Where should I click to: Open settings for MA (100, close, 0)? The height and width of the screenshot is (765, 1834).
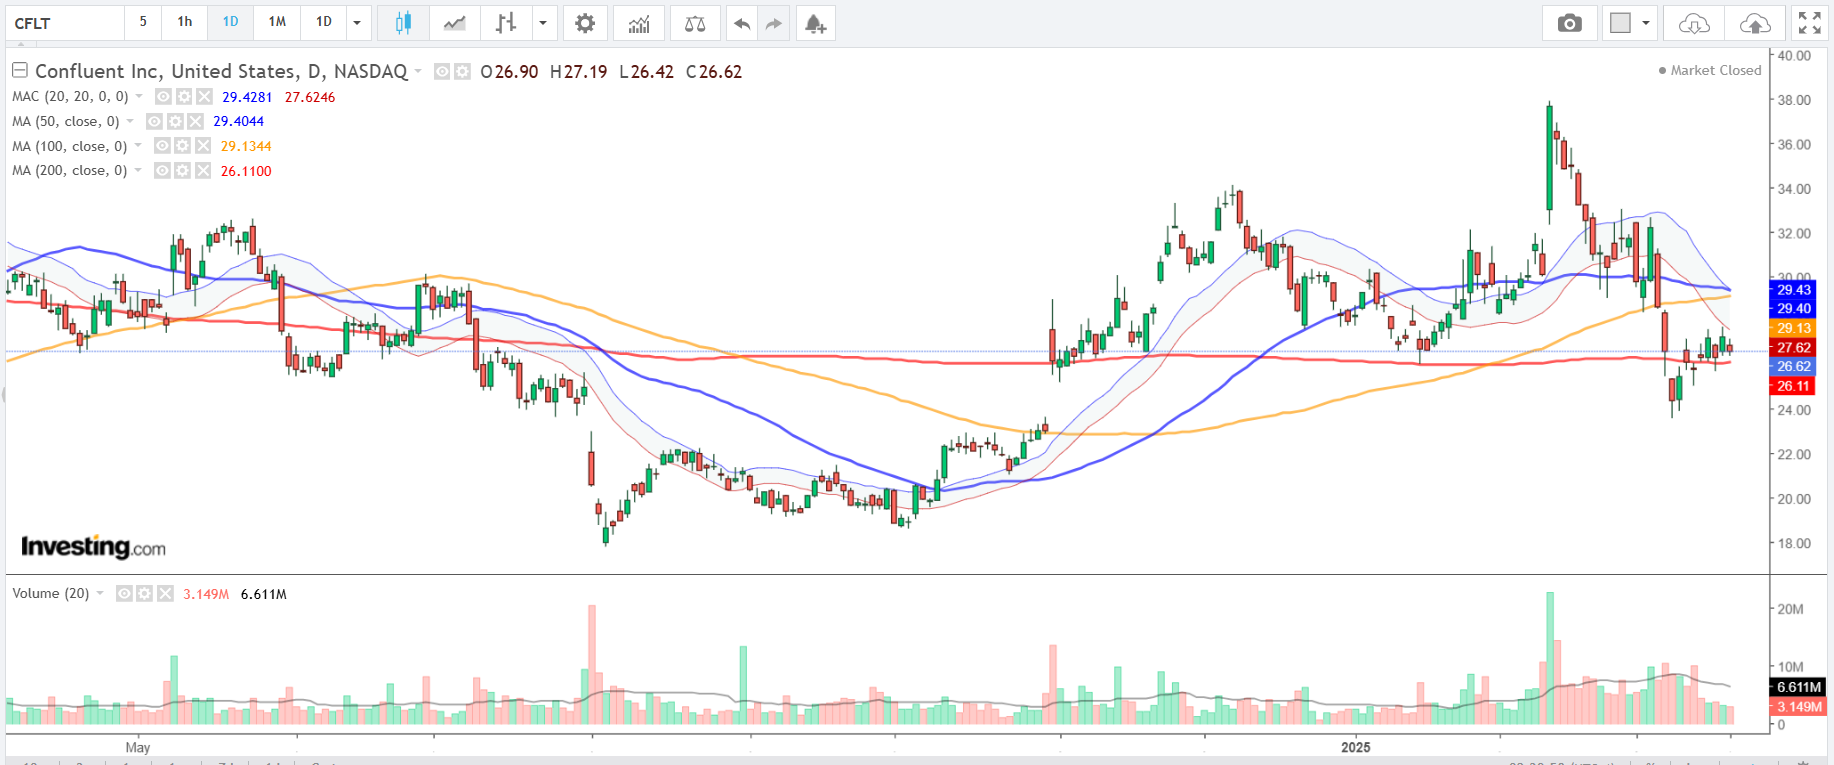click(x=183, y=146)
